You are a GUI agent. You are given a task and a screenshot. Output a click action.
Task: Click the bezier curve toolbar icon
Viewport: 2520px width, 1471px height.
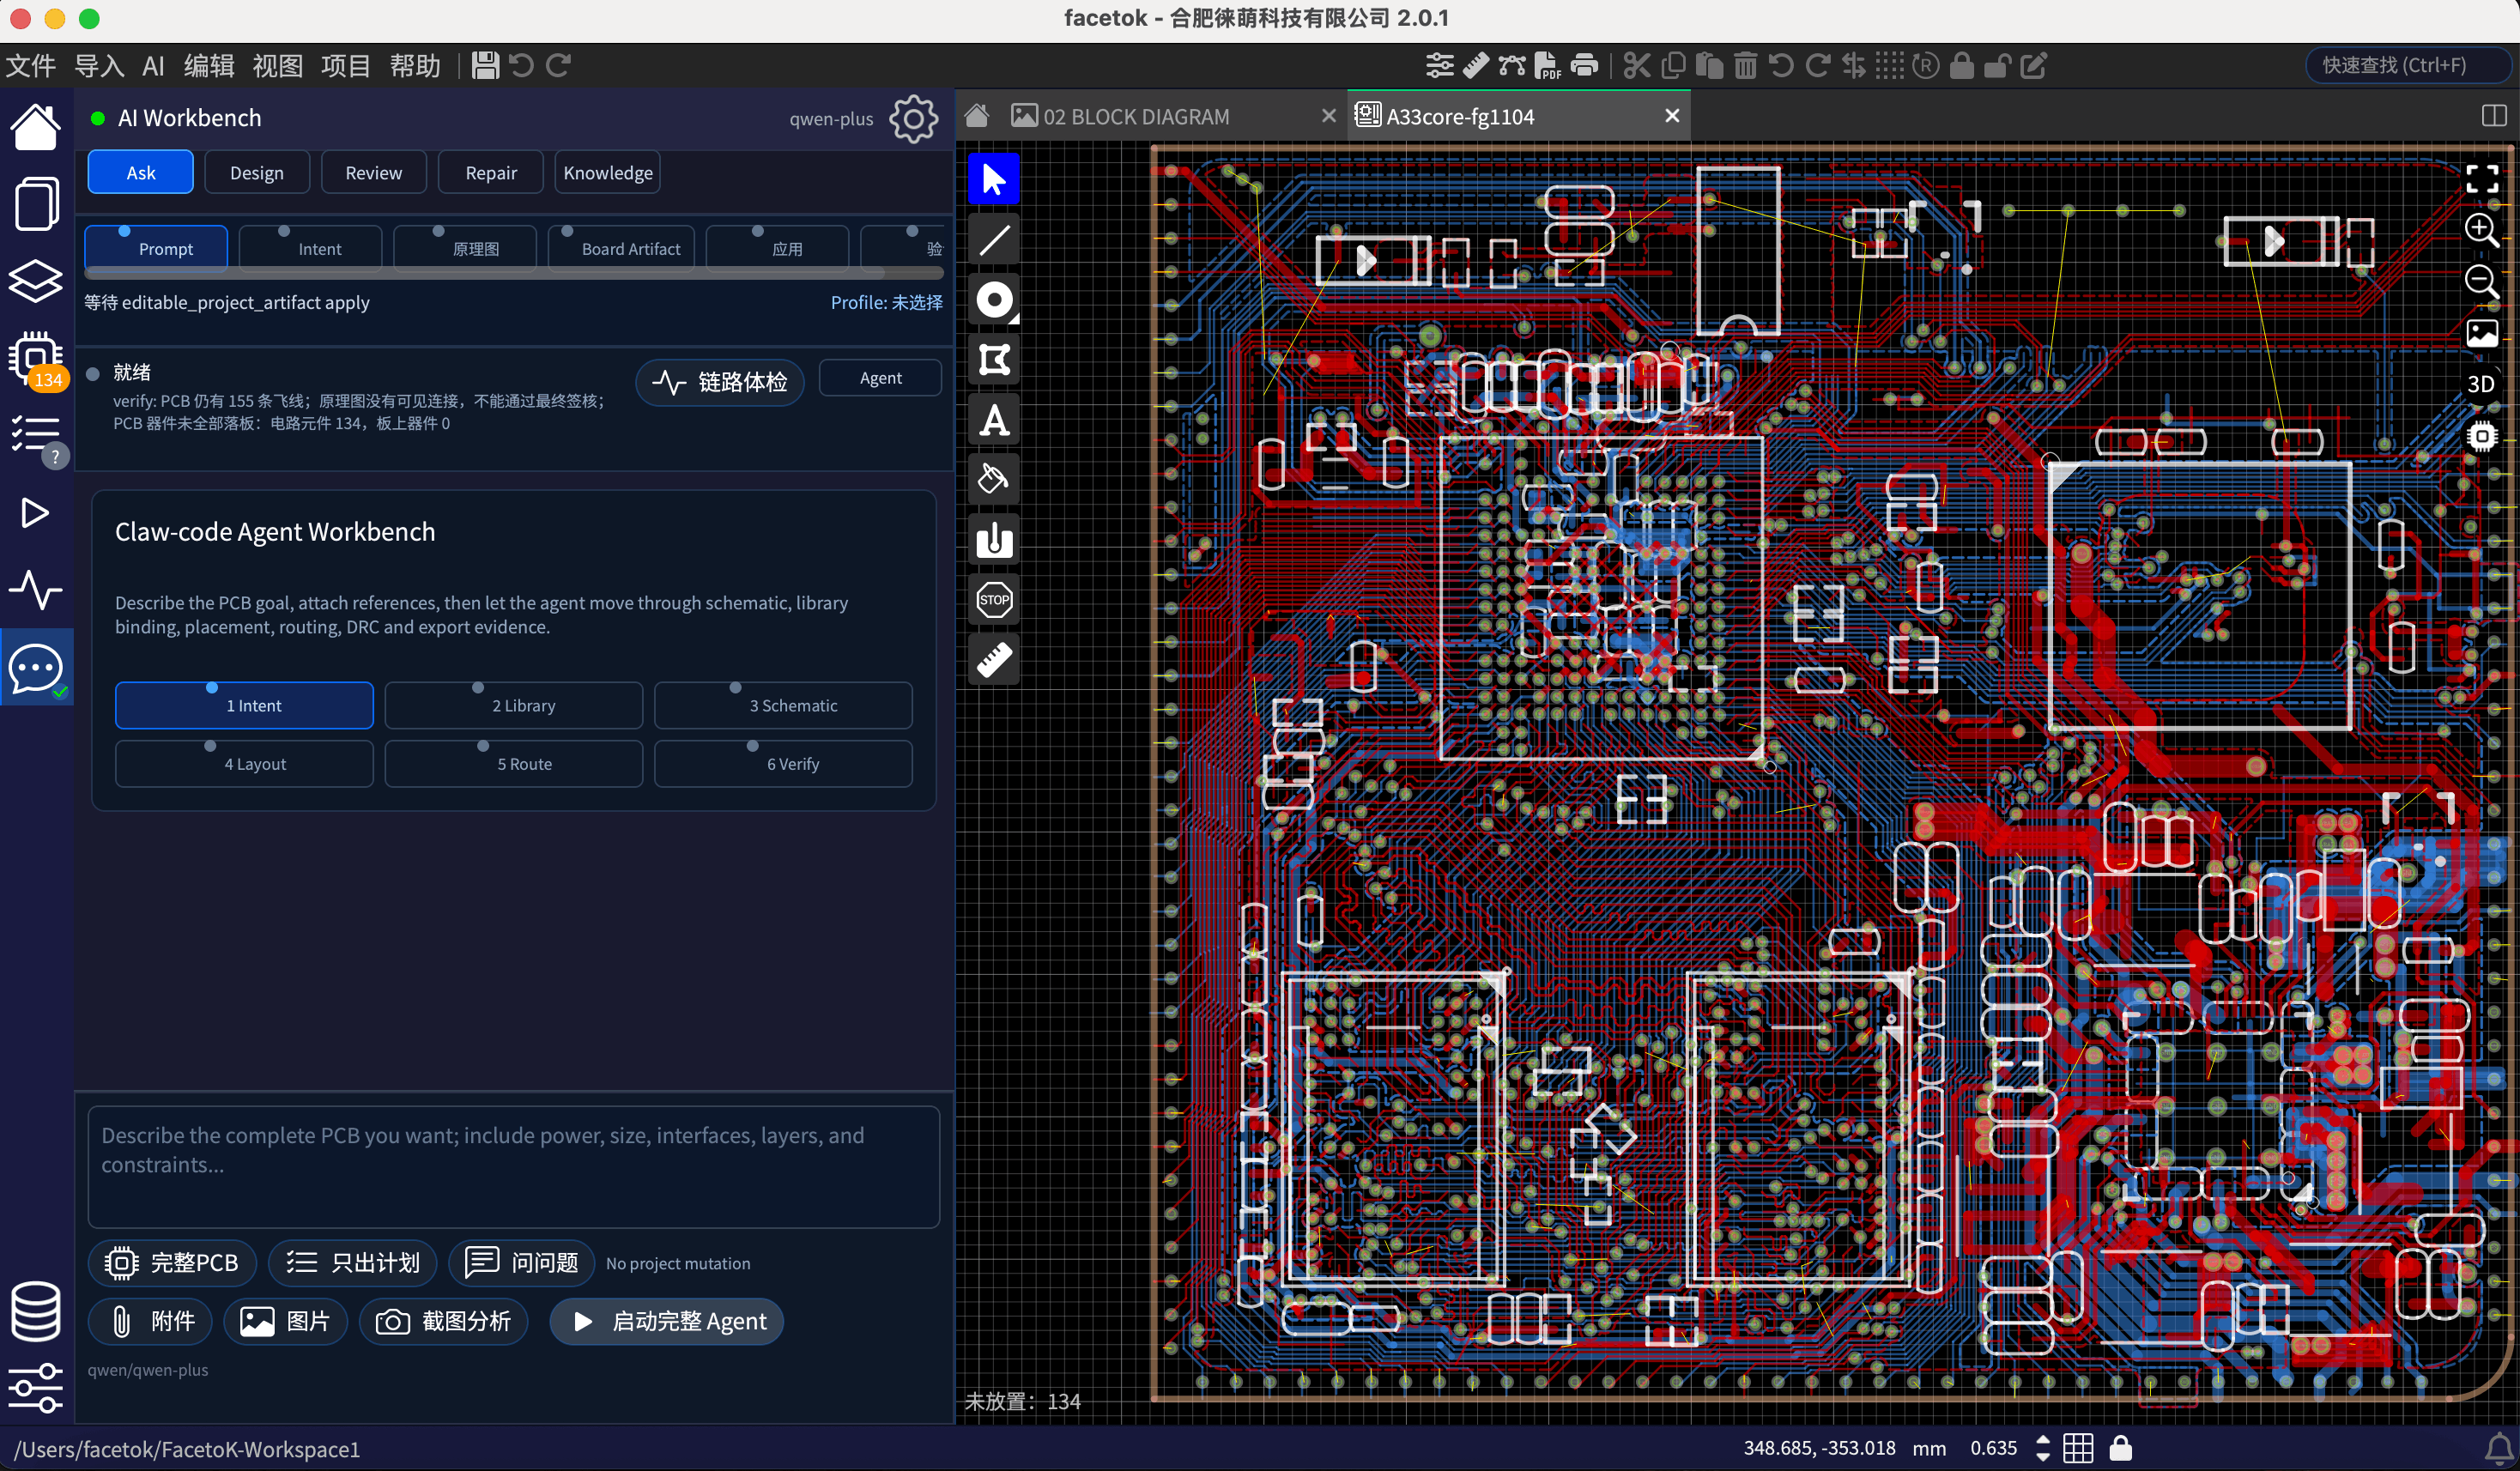1512,65
